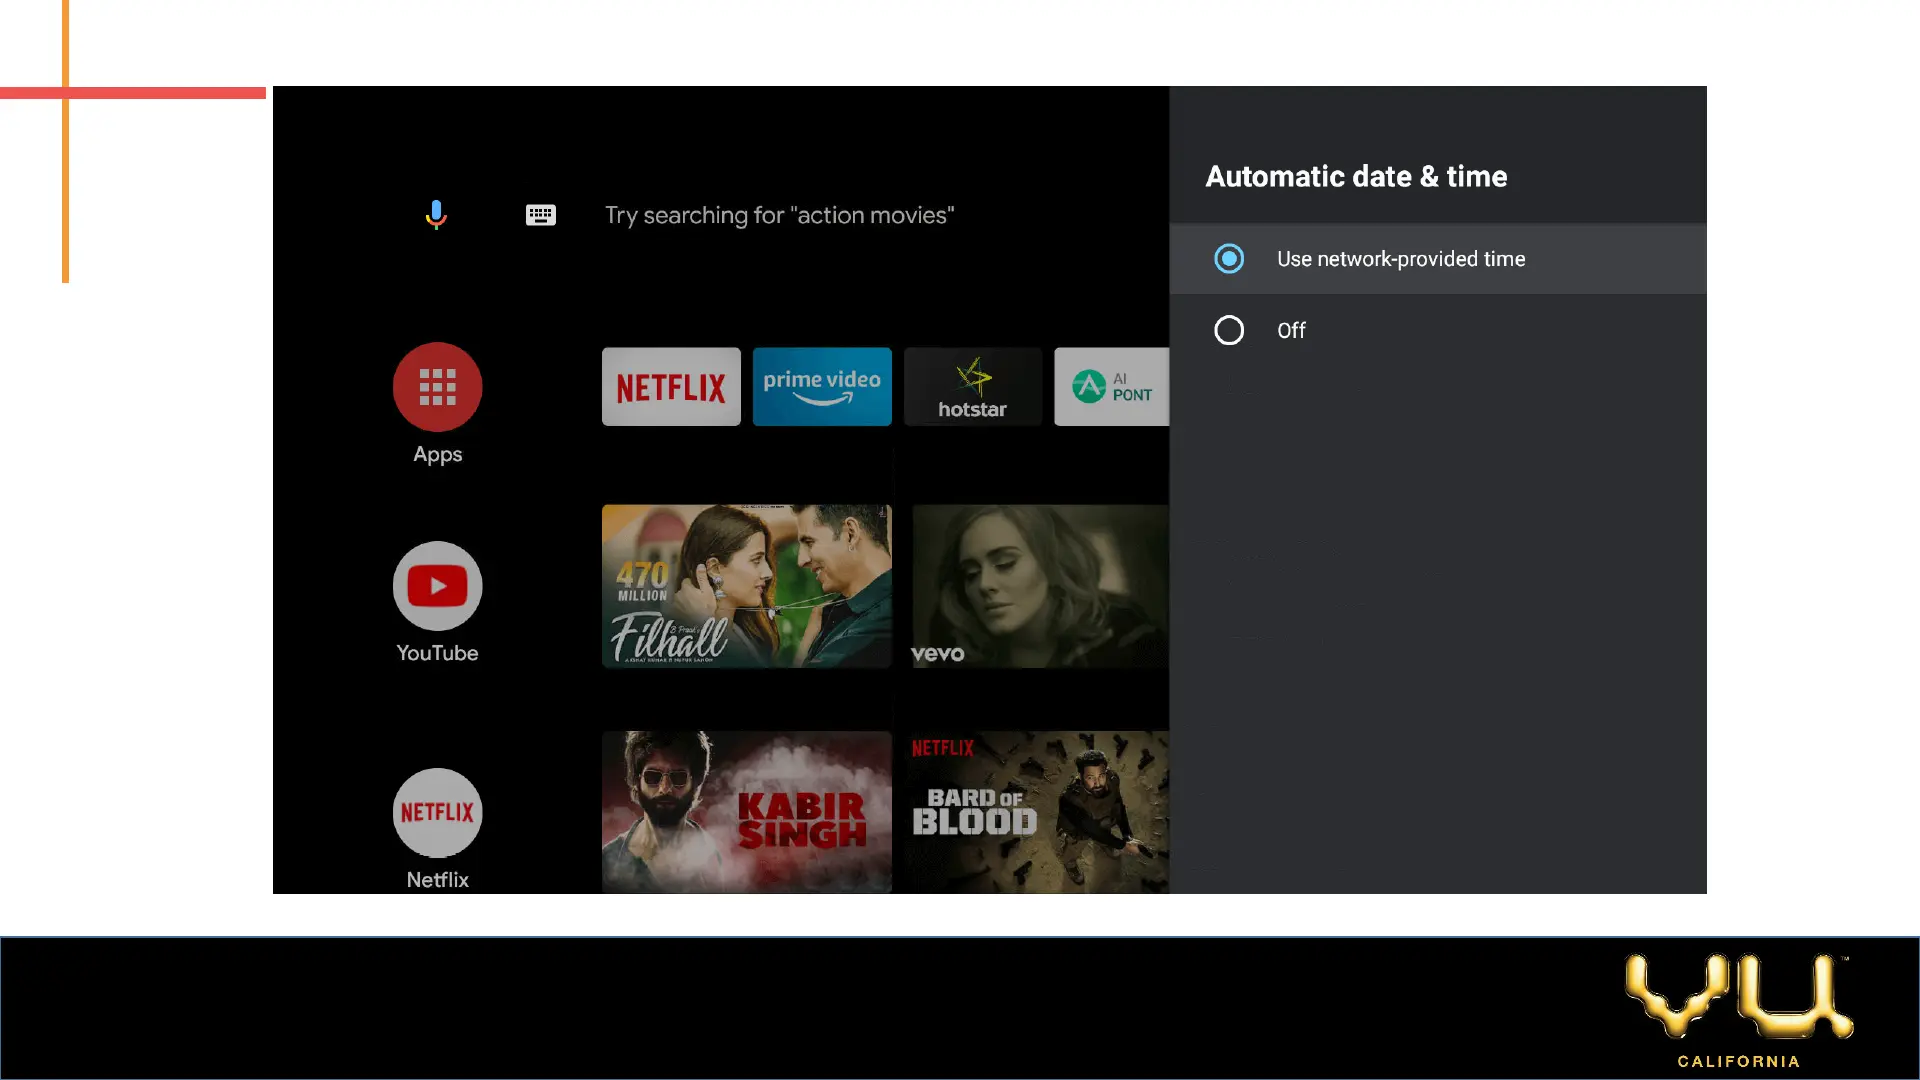Open the keyboard search icon
Image resolution: width=1920 pixels, height=1080 pixels.
pos(540,215)
